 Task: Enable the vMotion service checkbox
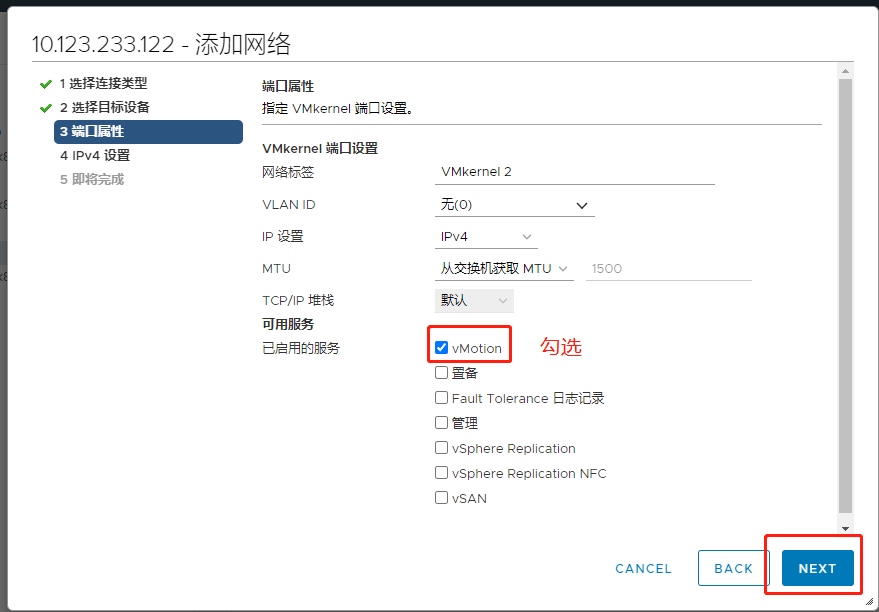point(441,347)
